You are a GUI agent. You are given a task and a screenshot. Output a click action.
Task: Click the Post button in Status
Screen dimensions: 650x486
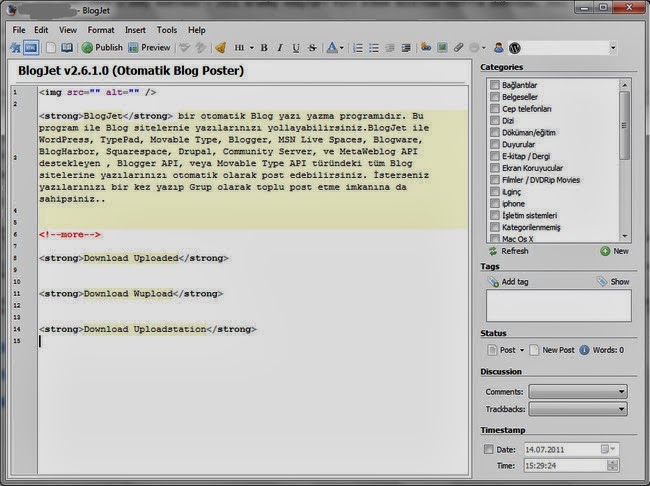(x=502, y=350)
